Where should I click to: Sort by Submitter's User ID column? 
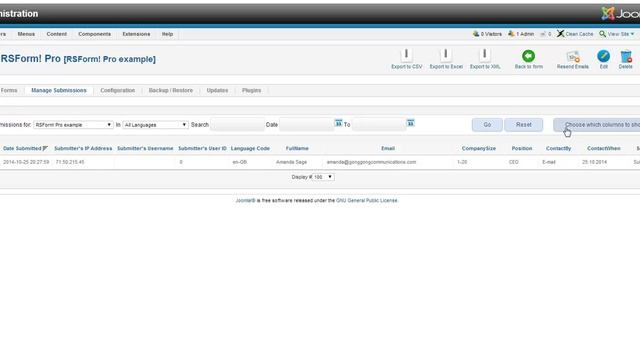click(202, 148)
